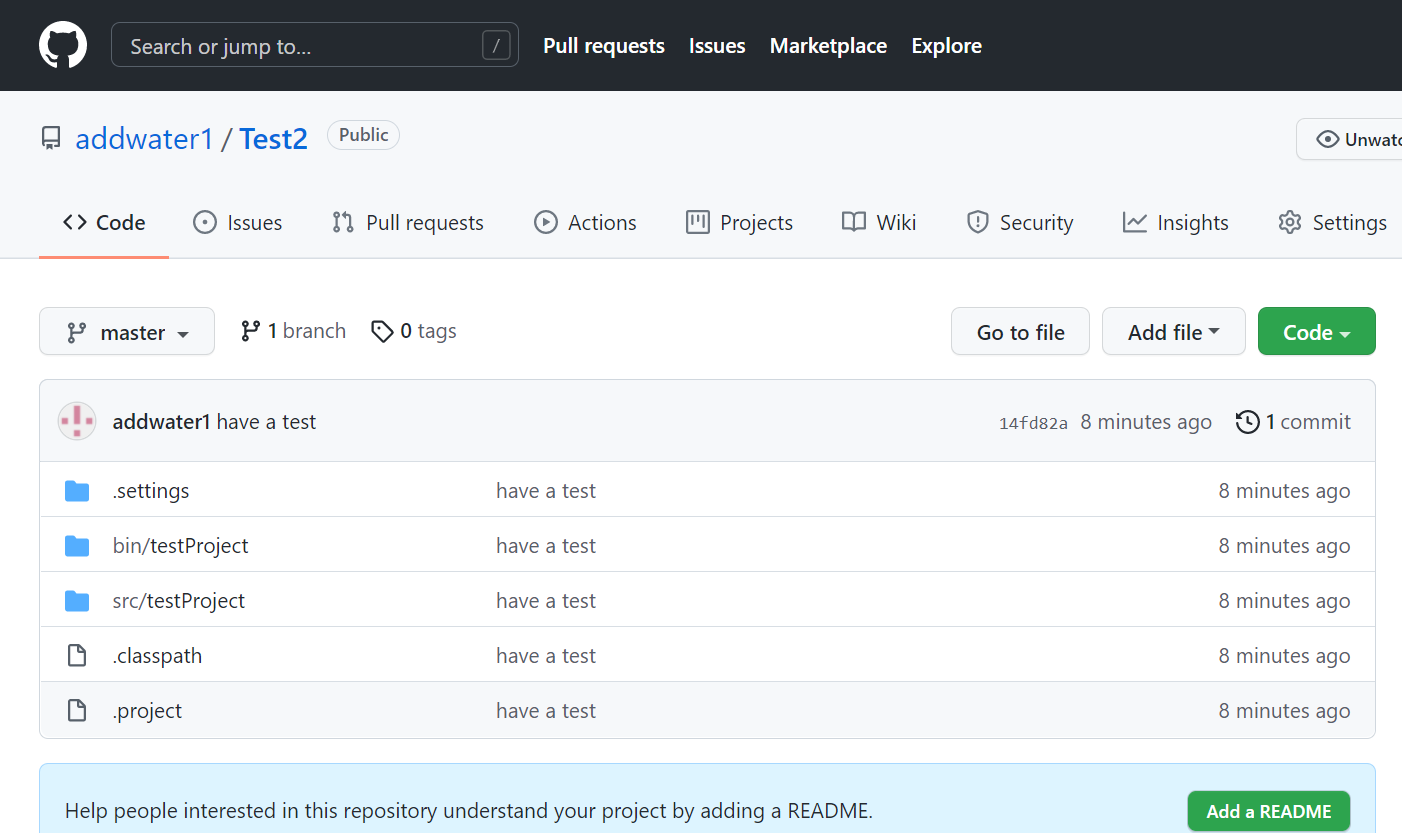Switch to the Projects tab
Image resolution: width=1402 pixels, height=833 pixels.
click(739, 223)
